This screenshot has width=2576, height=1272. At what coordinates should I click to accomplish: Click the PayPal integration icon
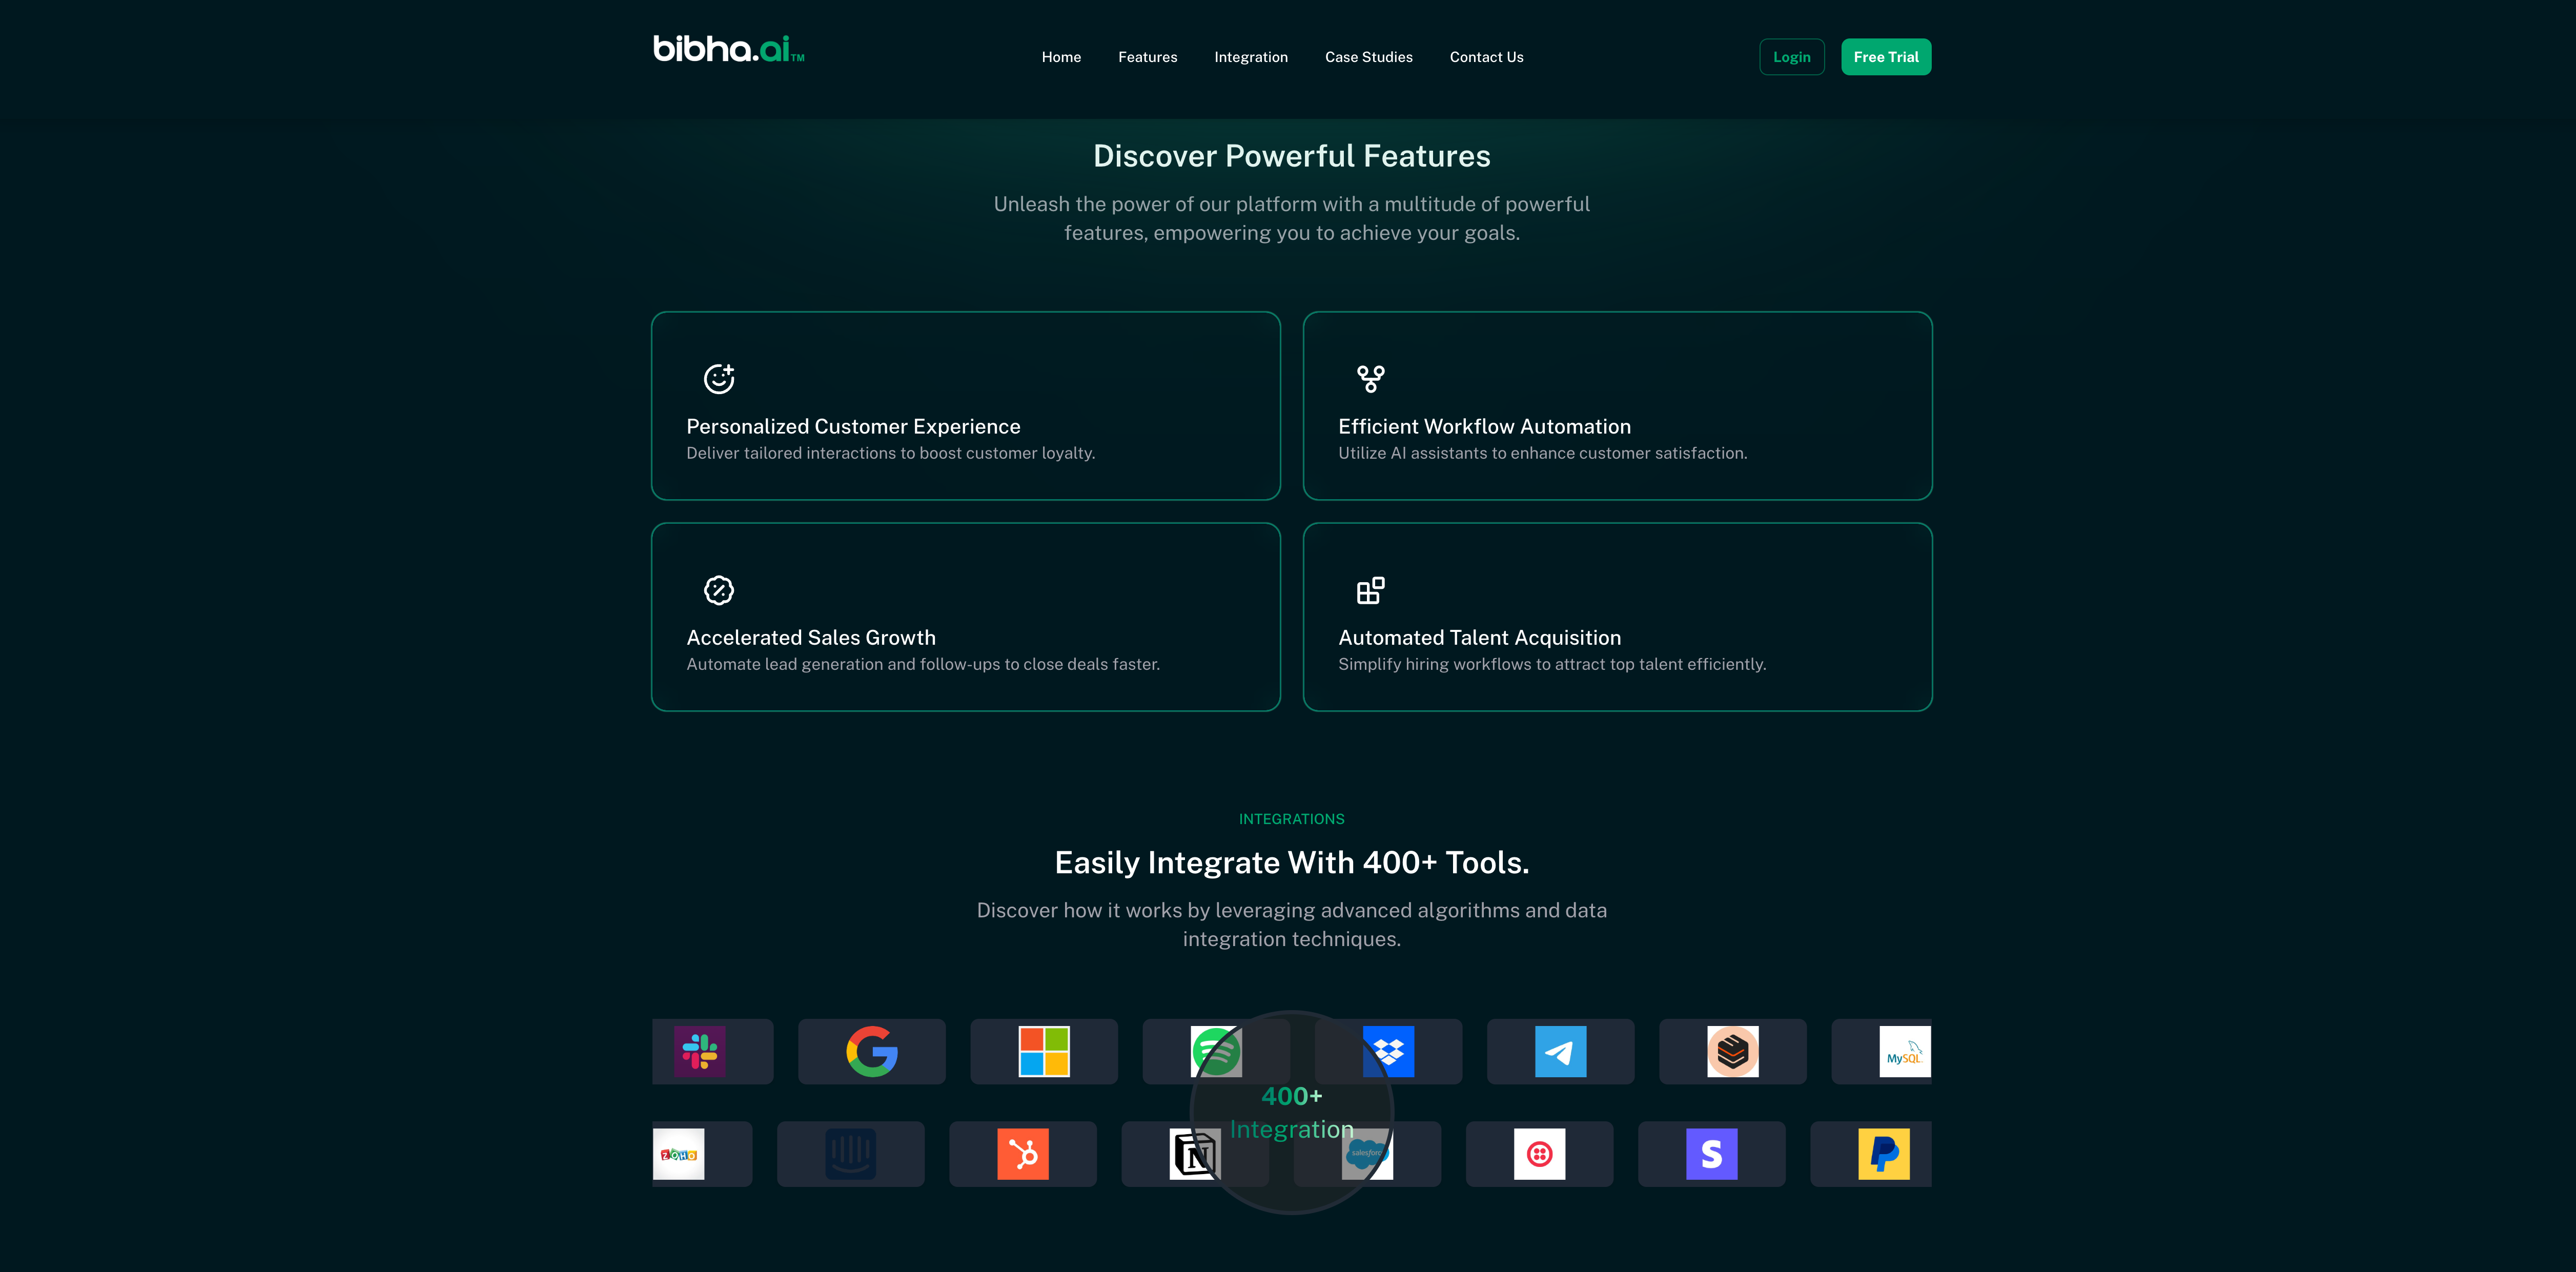[1883, 1154]
